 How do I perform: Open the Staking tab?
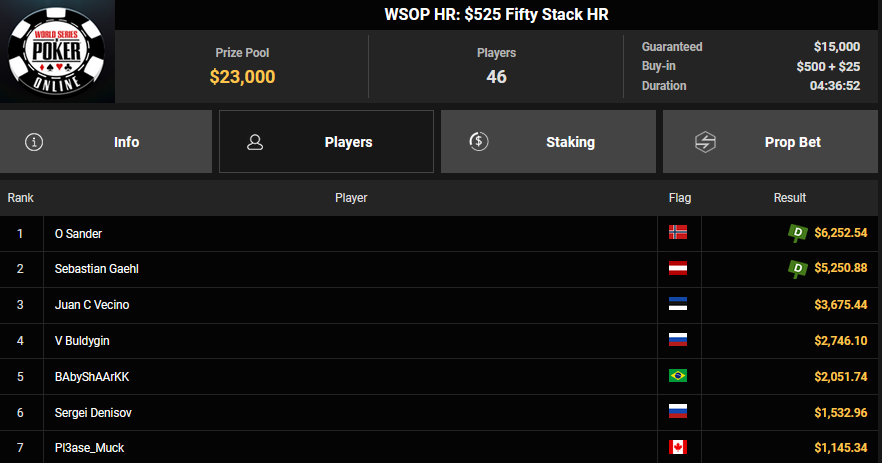548,142
